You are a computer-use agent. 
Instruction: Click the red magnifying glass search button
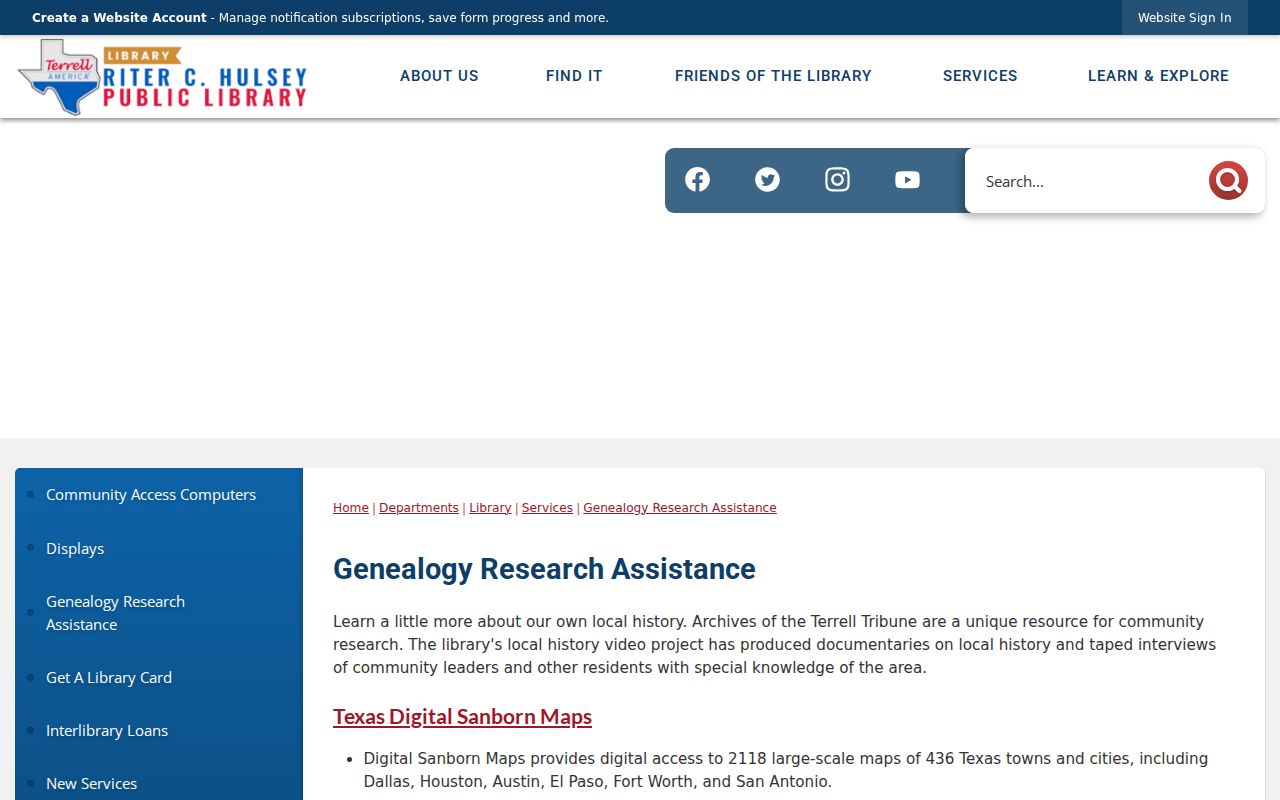click(x=1228, y=181)
